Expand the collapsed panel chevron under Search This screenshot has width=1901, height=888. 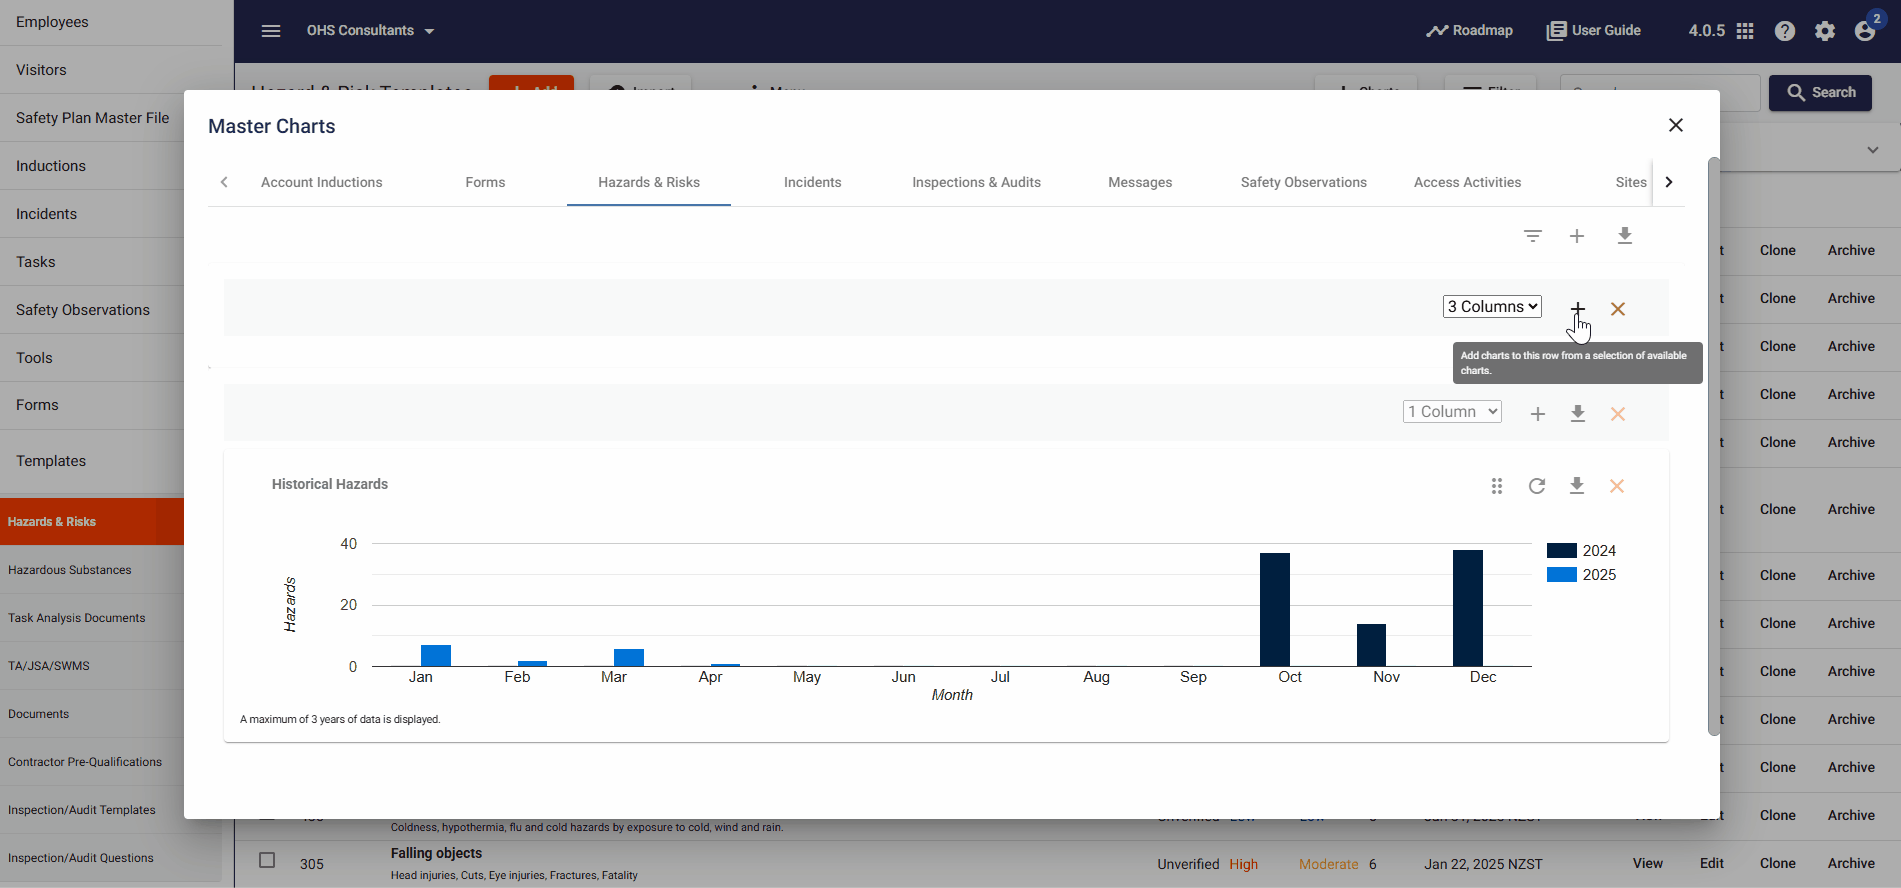tap(1873, 150)
